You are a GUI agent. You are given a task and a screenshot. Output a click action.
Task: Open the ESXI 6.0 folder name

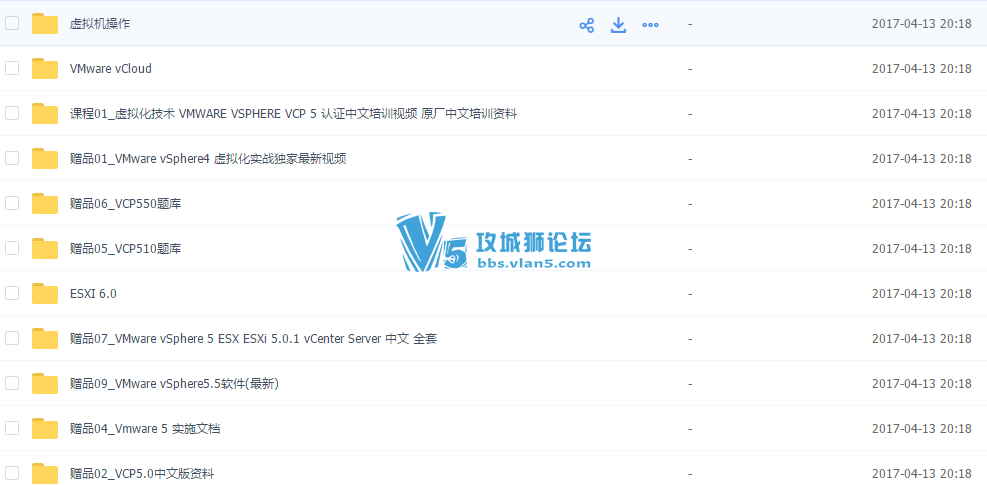(x=93, y=294)
